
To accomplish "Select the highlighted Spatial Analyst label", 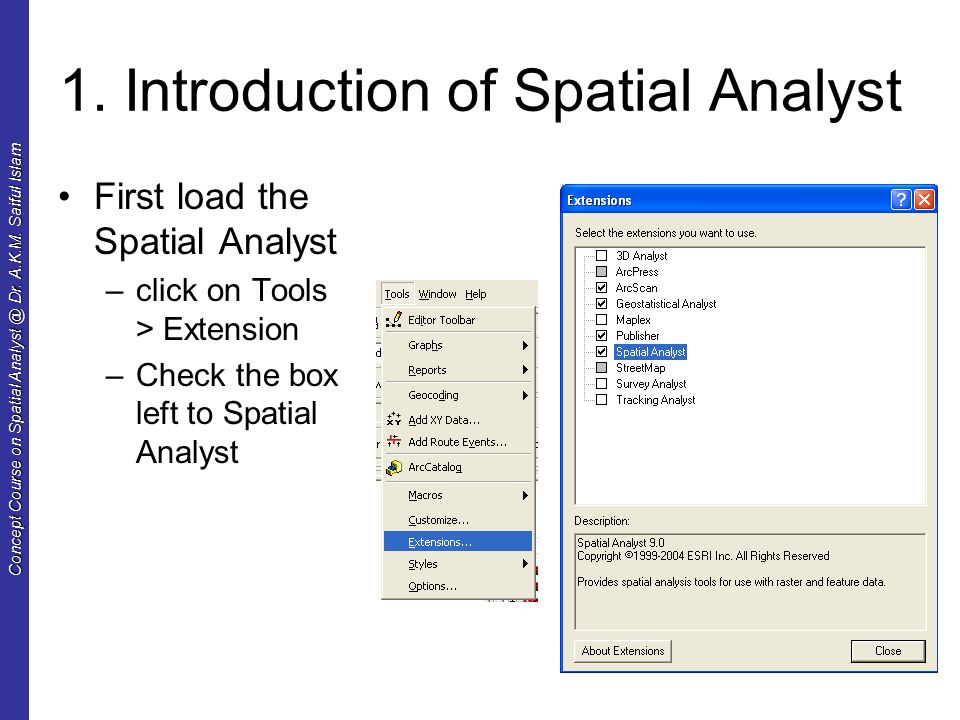I will click(650, 351).
